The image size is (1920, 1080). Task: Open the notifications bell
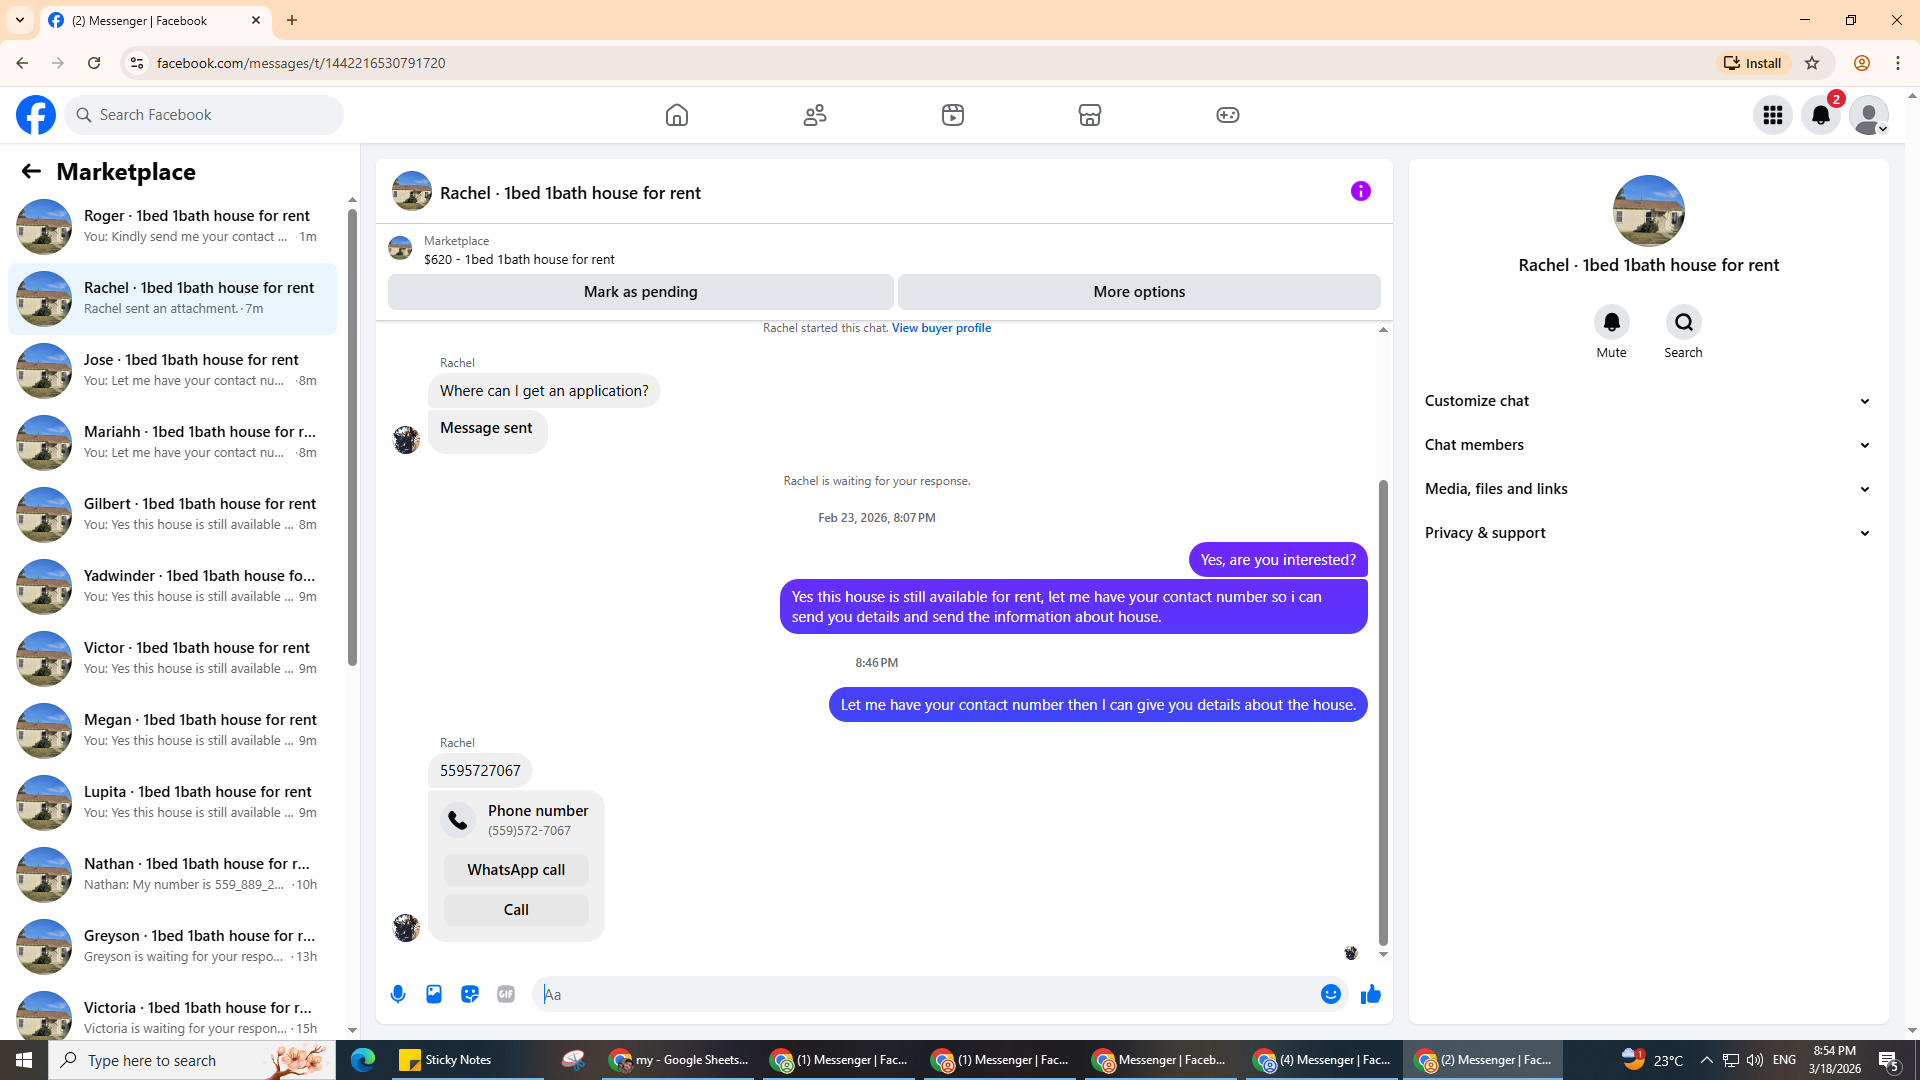click(x=1820, y=115)
